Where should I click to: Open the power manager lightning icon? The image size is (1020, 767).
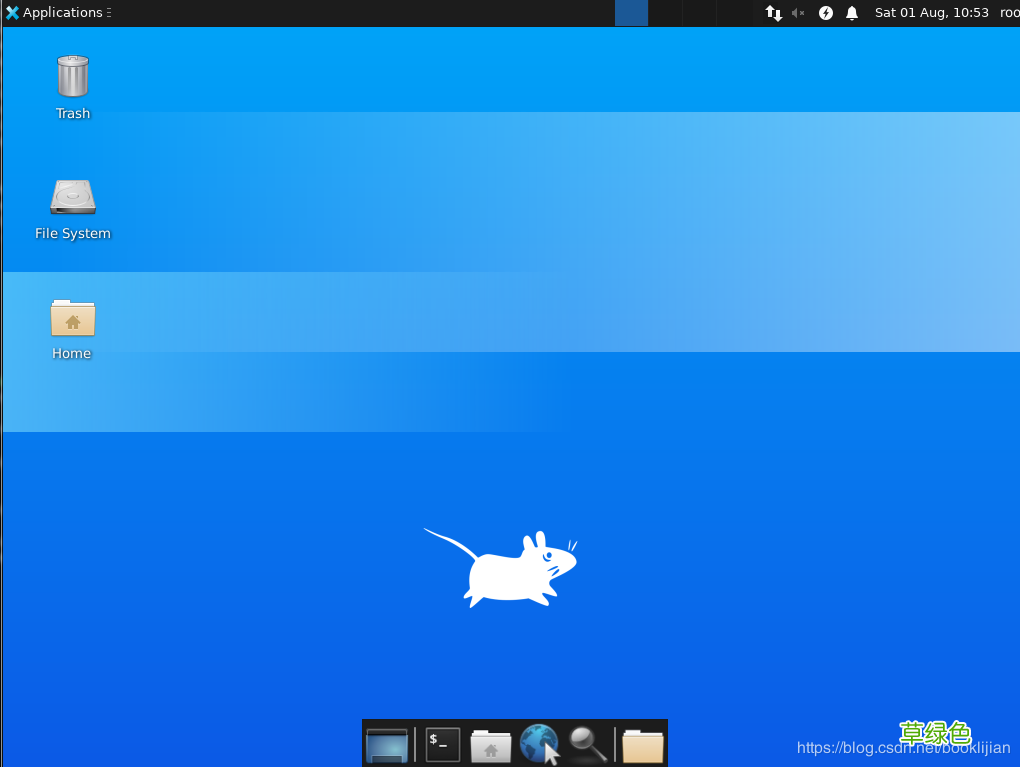(825, 13)
